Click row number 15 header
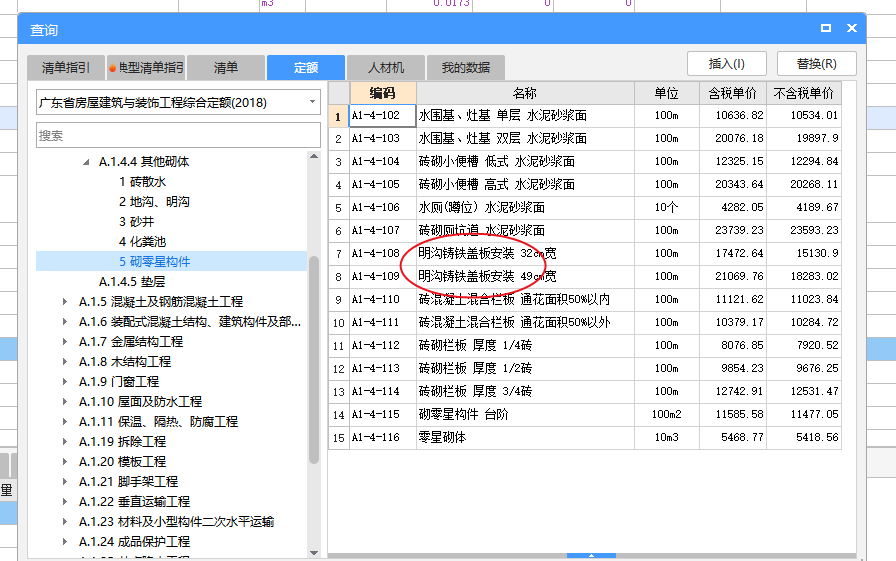The width and height of the screenshot is (896, 561). click(x=339, y=438)
